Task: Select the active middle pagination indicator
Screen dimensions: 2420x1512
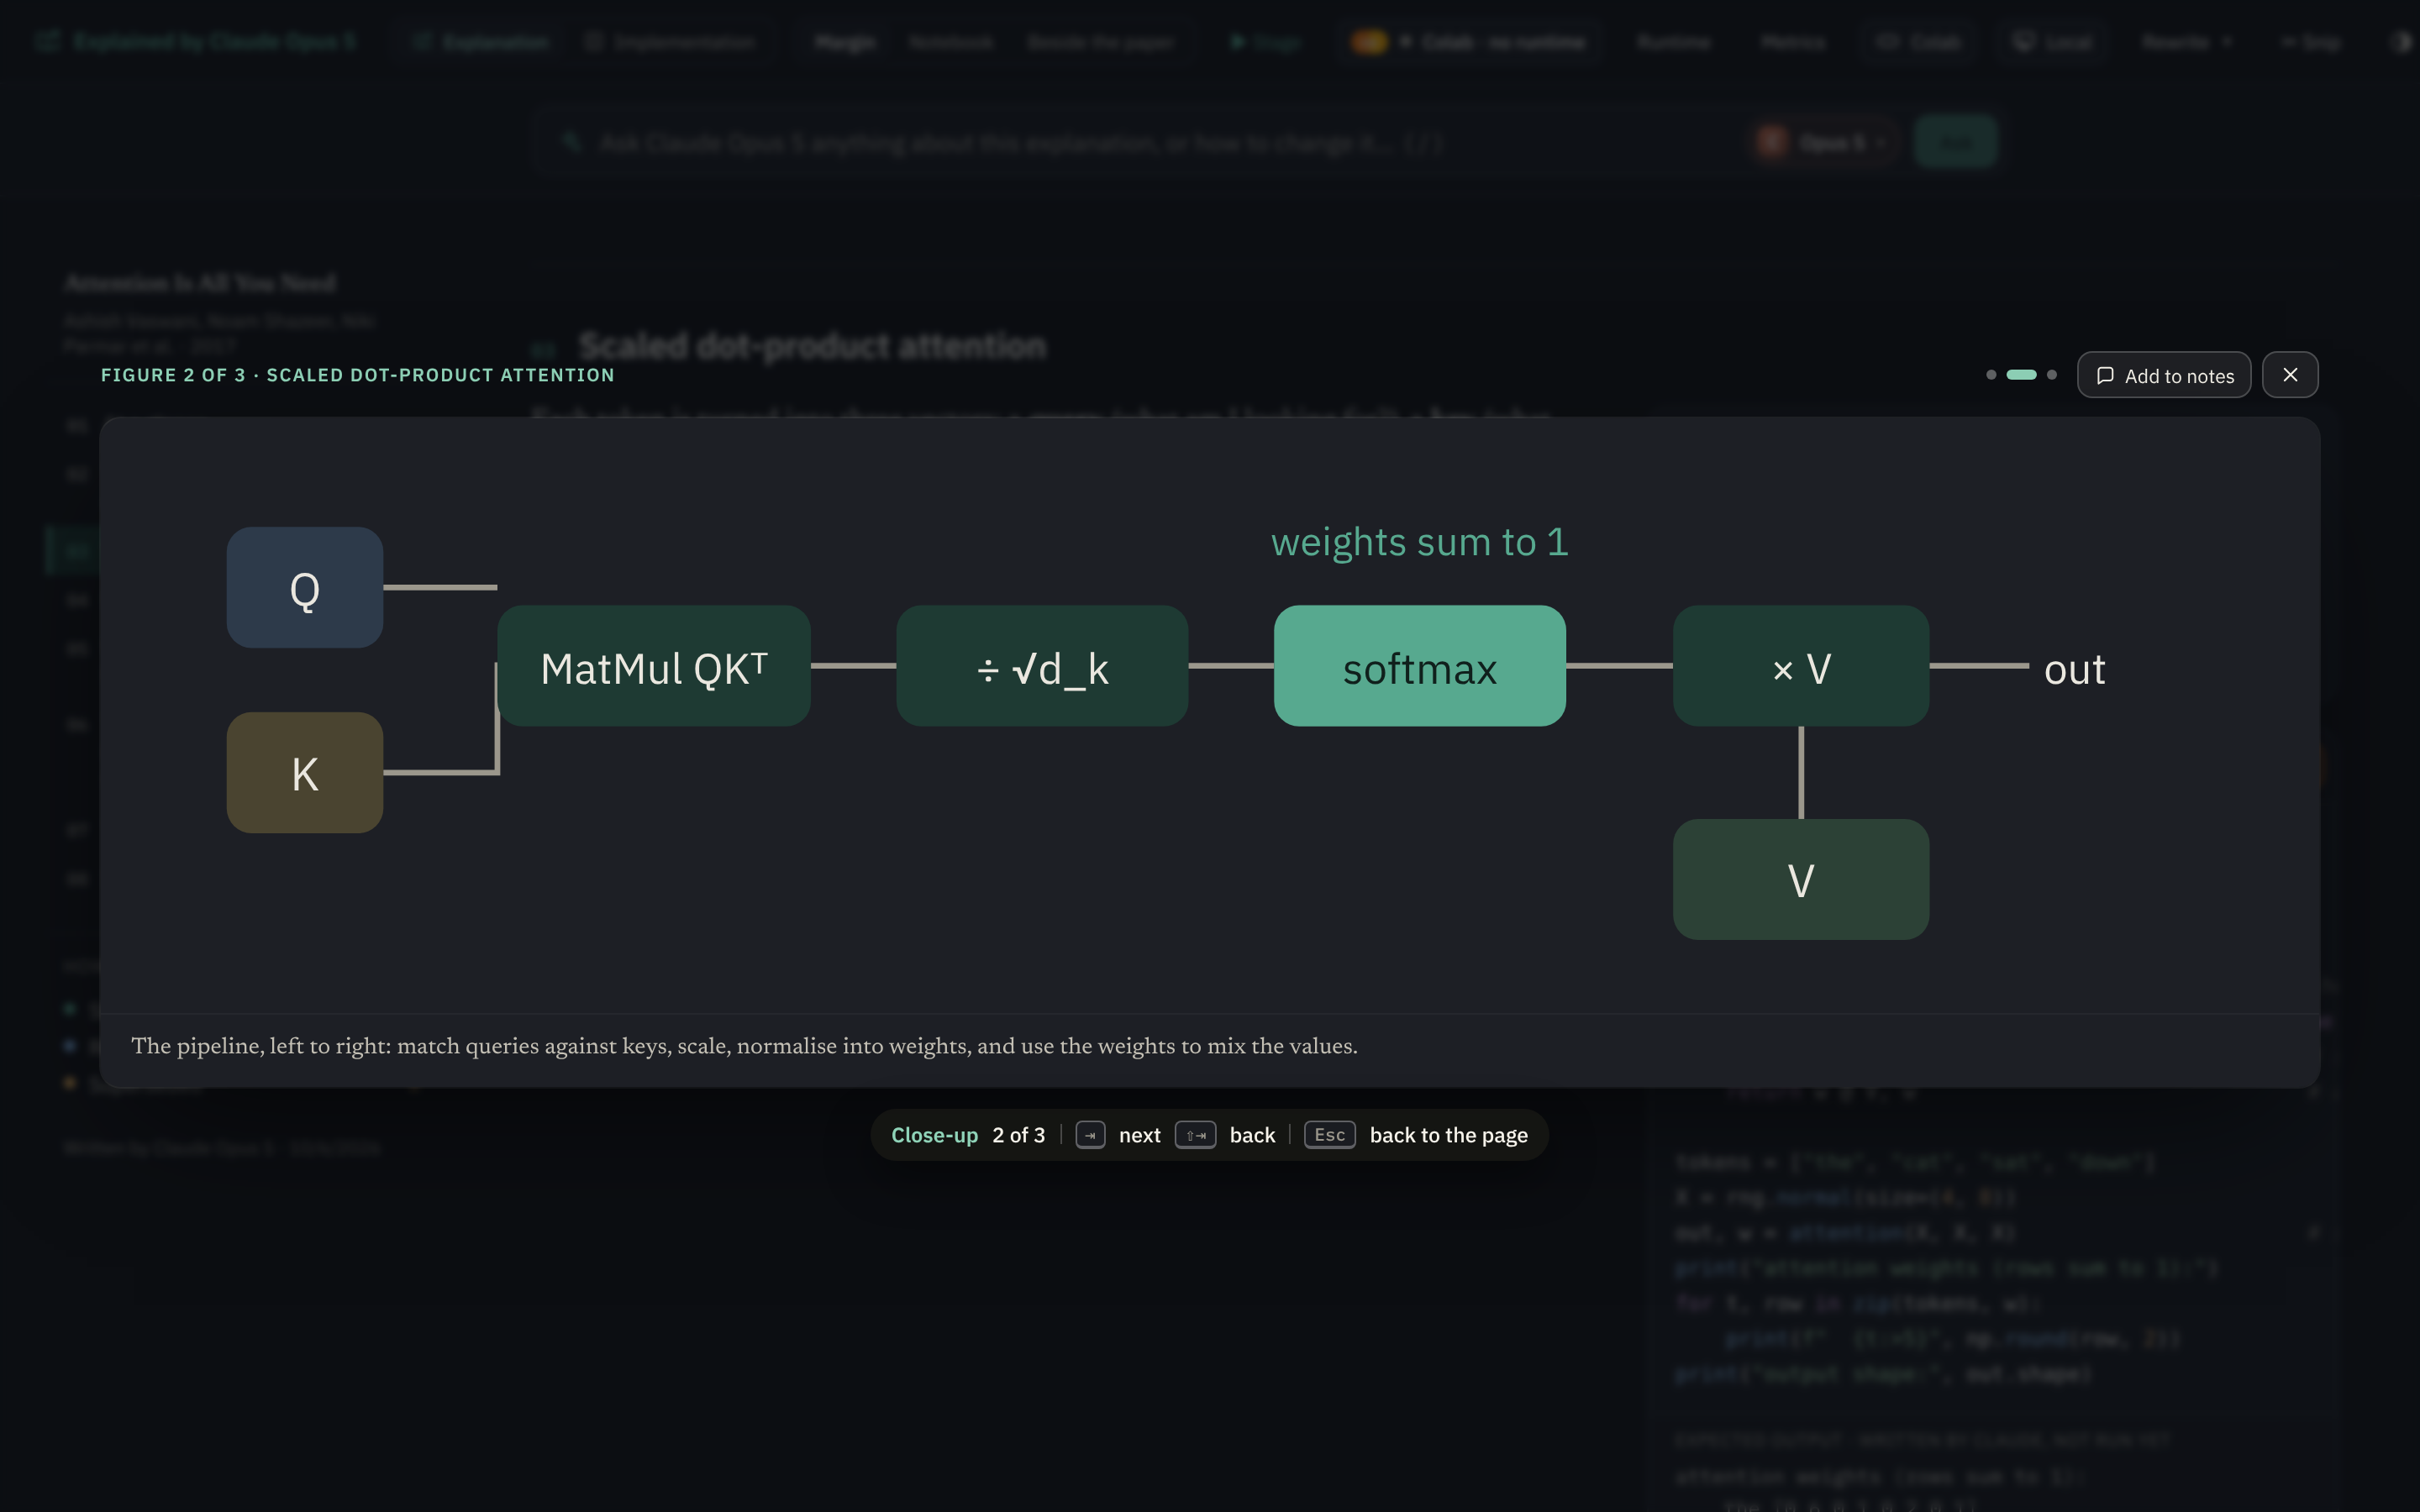Action: [2021, 375]
